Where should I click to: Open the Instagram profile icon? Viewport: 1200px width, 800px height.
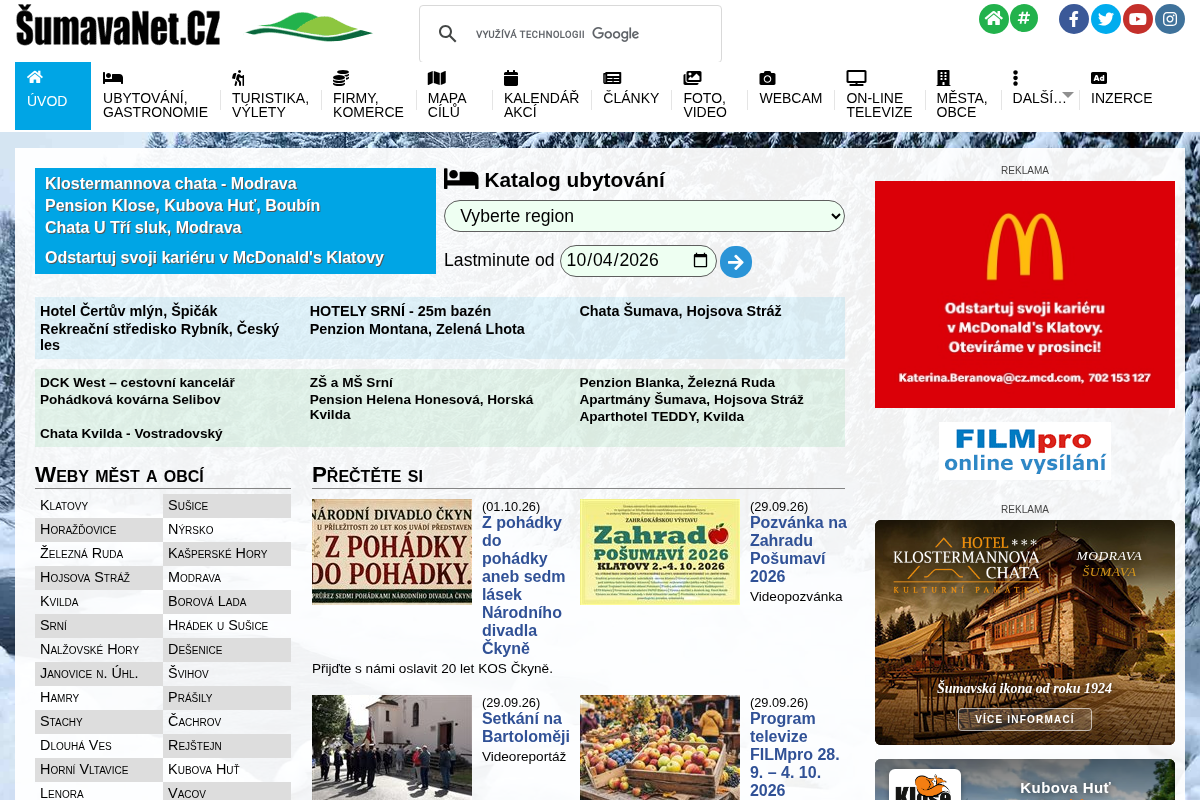(x=1170, y=19)
